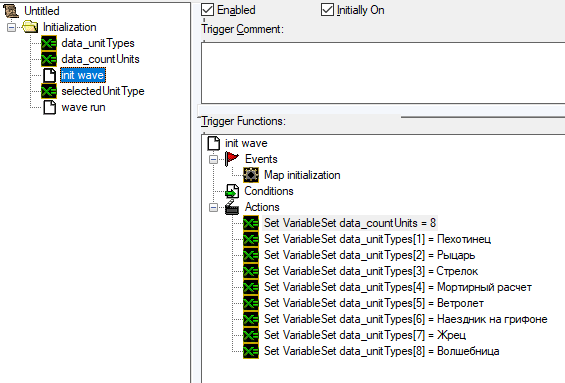Click the Initialization folder icon
The width and height of the screenshot is (565, 383).
pos(30,27)
